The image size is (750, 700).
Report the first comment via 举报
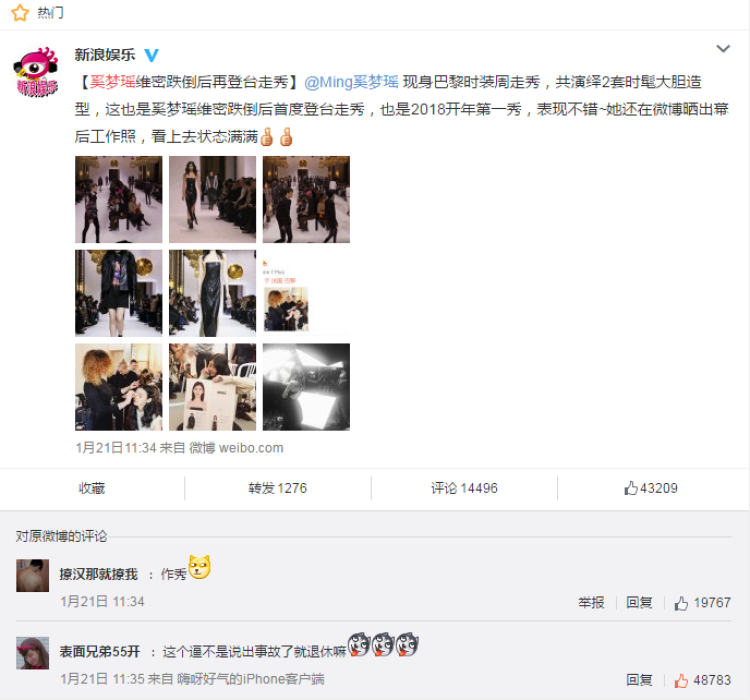[591, 602]
